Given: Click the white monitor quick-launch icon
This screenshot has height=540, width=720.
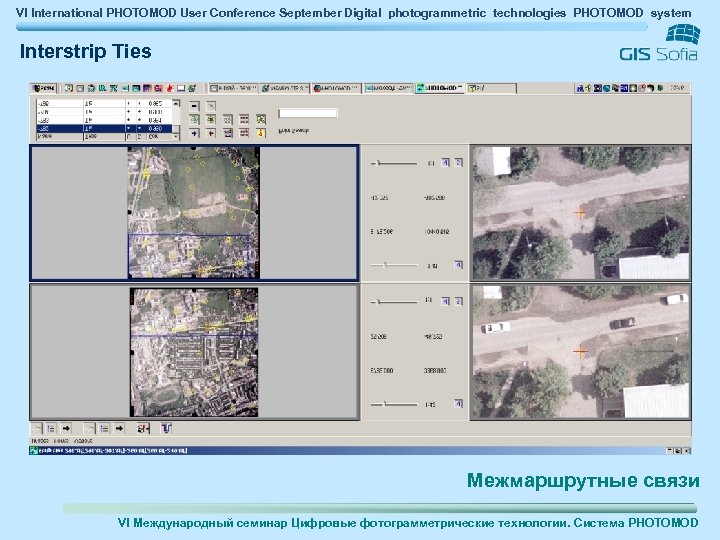Looking at the screenshot, I should (x=181, y=88).
